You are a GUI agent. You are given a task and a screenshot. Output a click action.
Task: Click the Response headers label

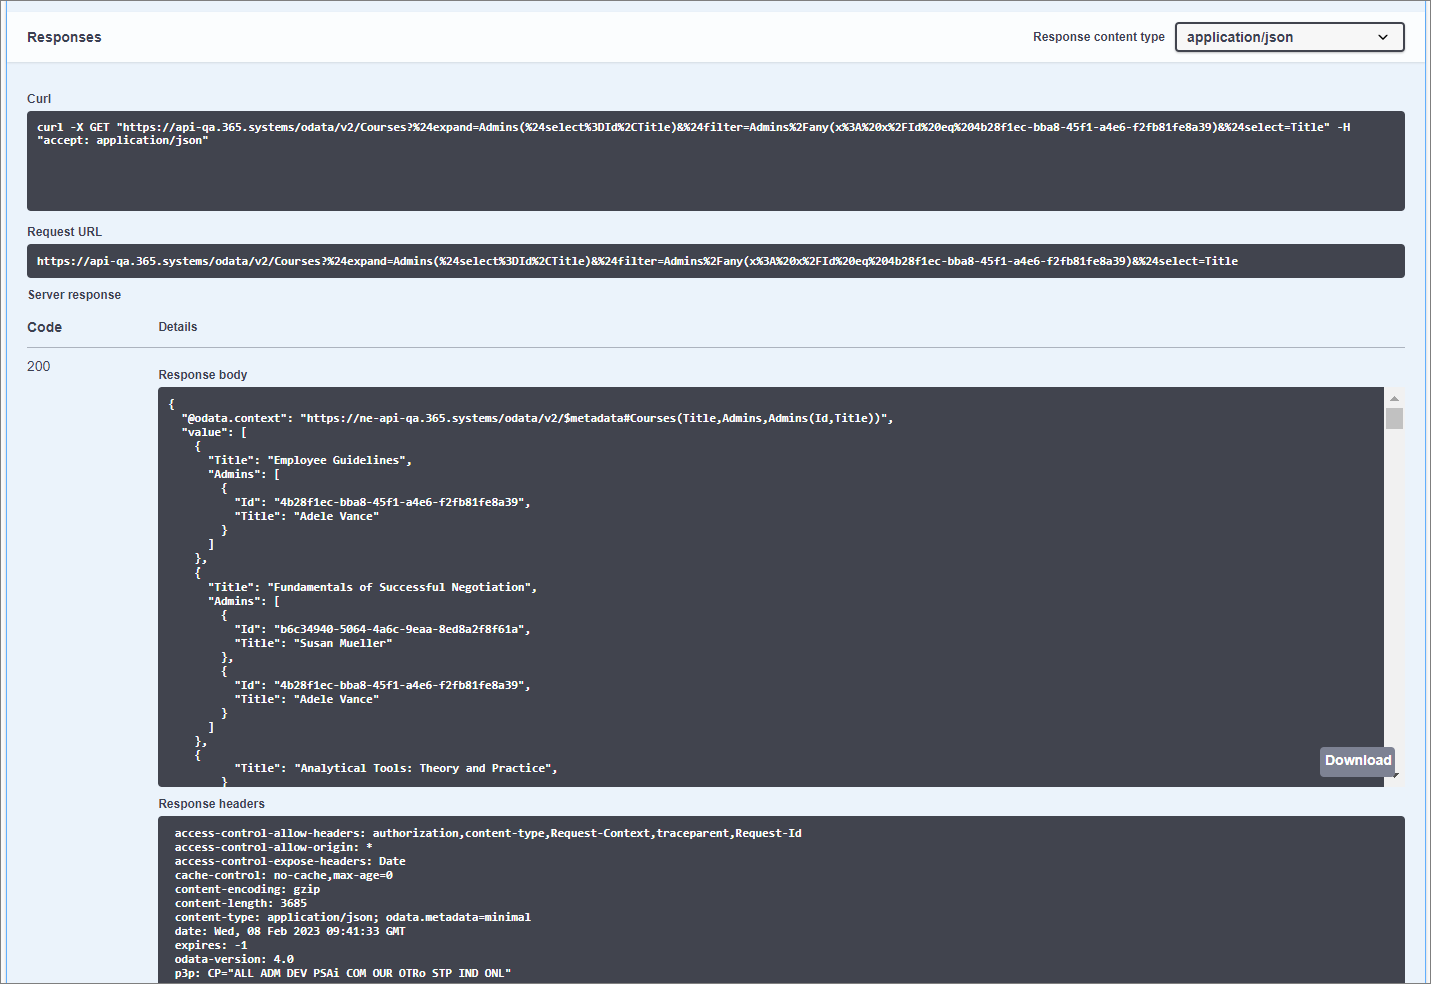pyautogui.click(x=211, y=804)
